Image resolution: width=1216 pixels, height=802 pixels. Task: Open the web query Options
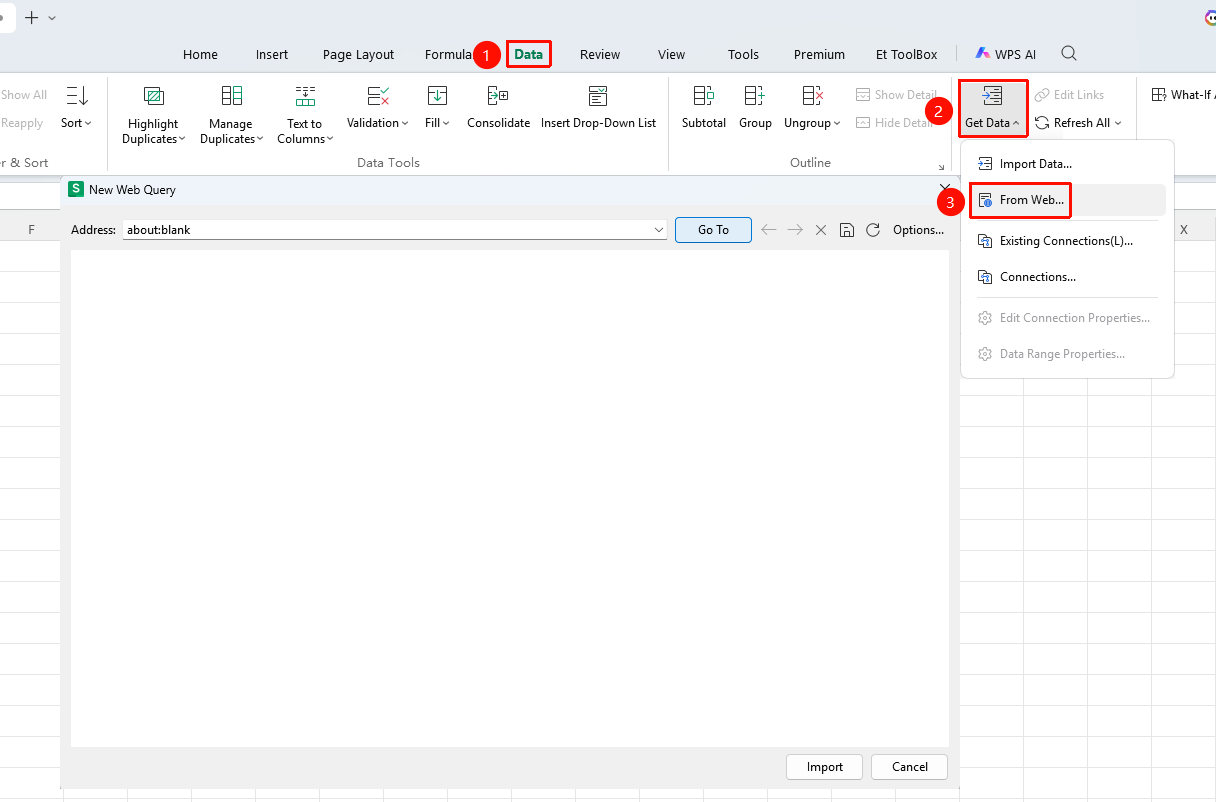[919, 230]
